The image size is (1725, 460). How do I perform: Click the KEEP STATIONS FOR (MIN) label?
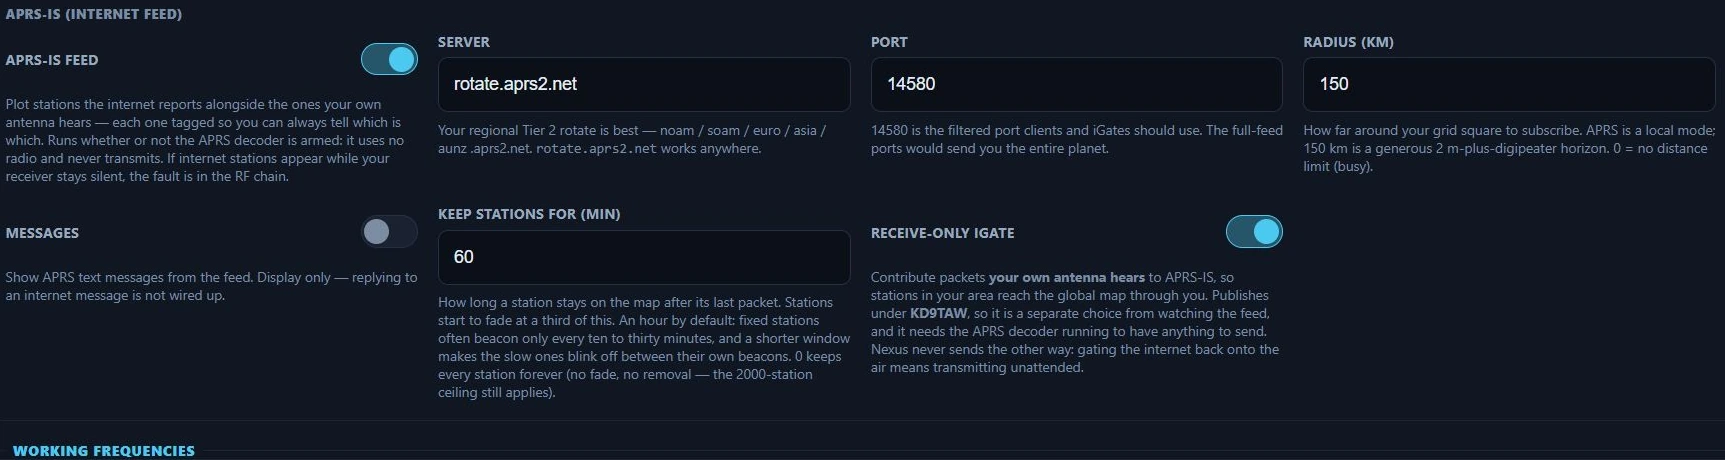529,214
